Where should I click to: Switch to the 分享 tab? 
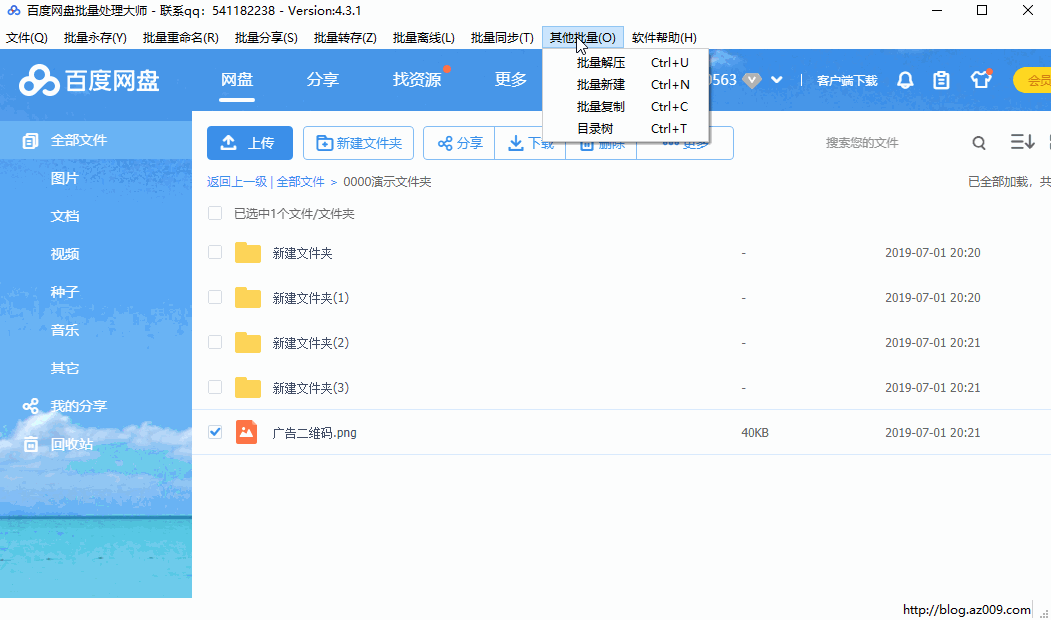[323, 80]
